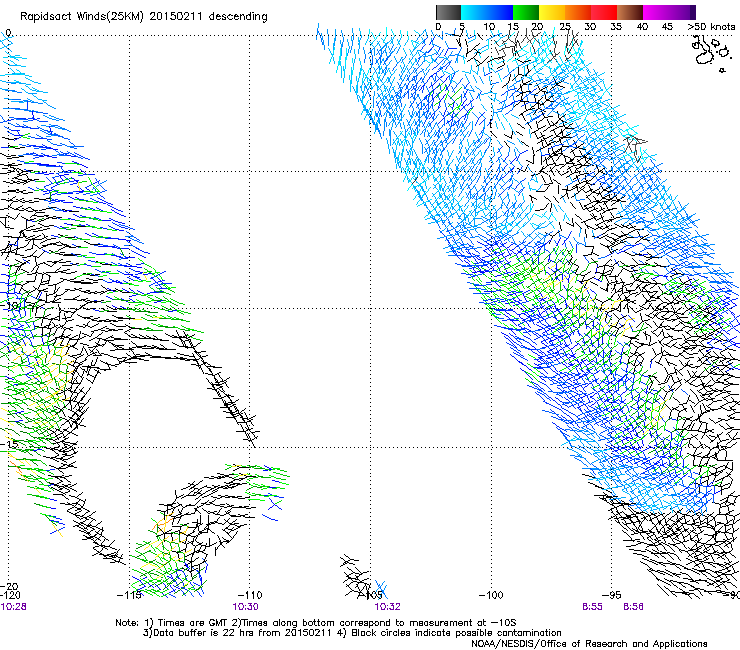The height and width of the screenshot is (650, 740).
Task: Click the green 15-20 knots legend segment
Action: (x=526, y=12)
